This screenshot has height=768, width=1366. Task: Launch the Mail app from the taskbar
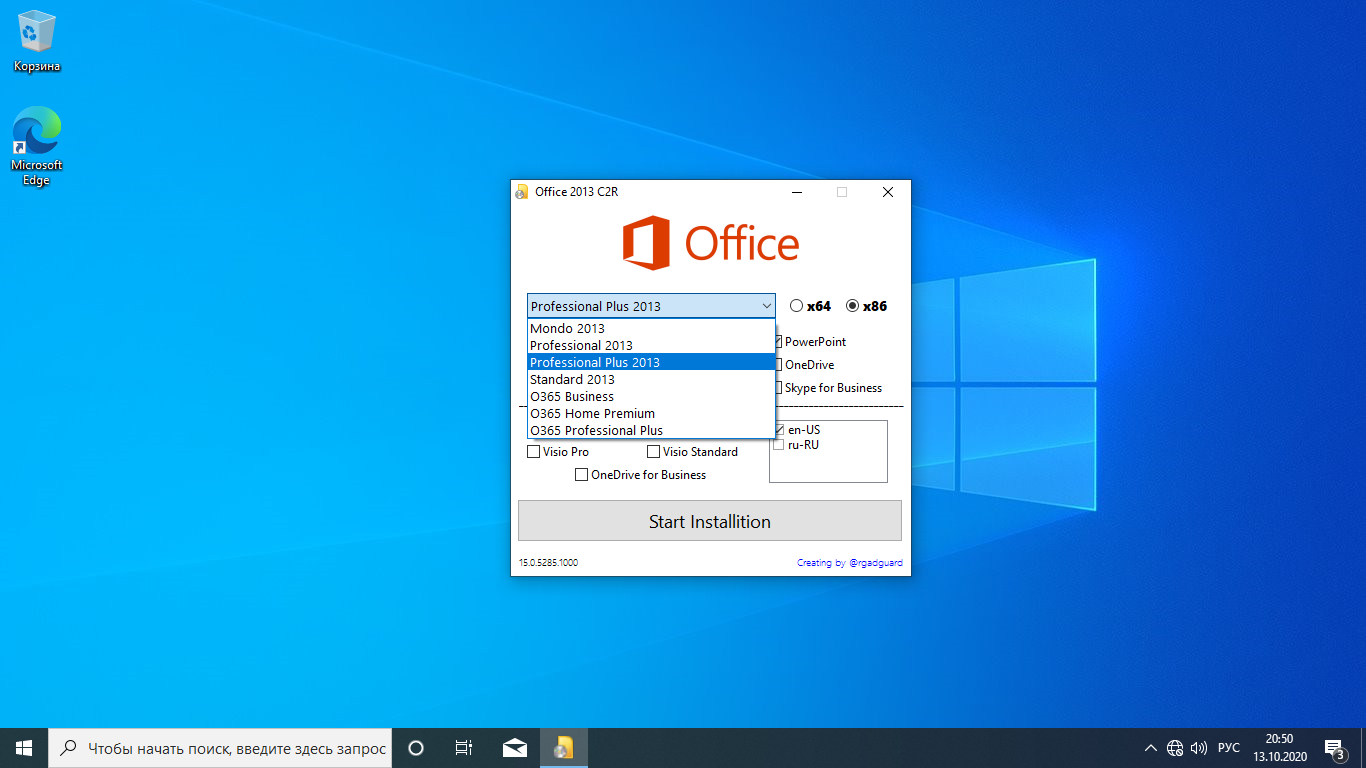coord(515,748)
